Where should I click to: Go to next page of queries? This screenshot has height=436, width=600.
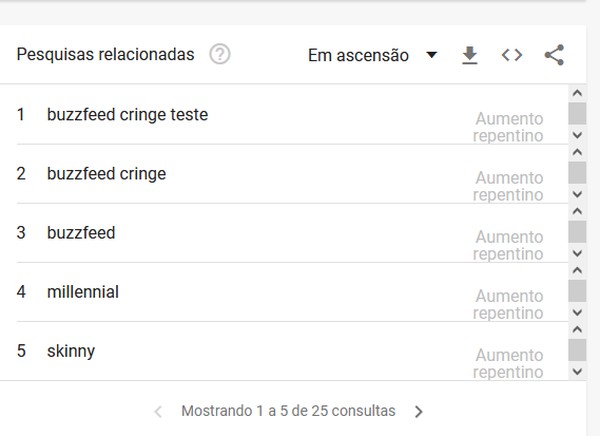point(419,411)
